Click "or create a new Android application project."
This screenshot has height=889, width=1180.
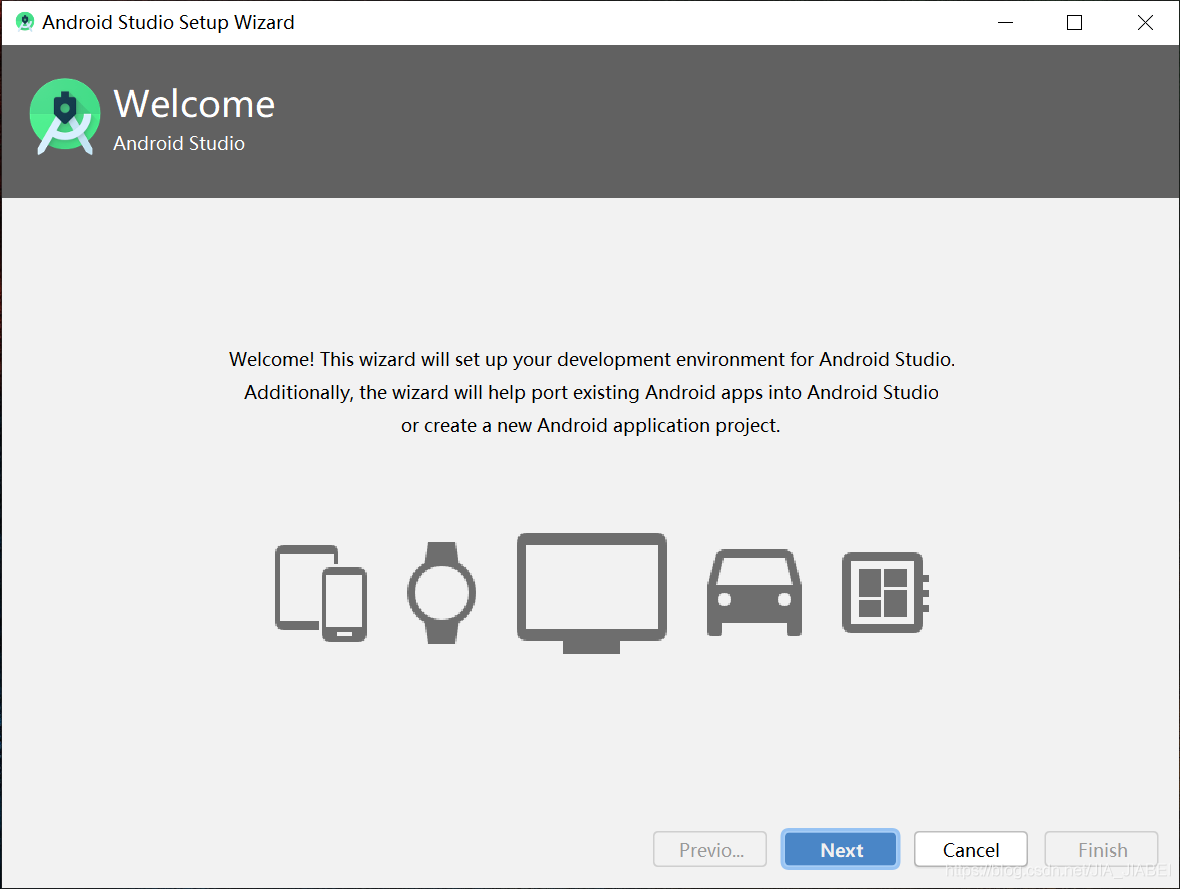point(591,425)
